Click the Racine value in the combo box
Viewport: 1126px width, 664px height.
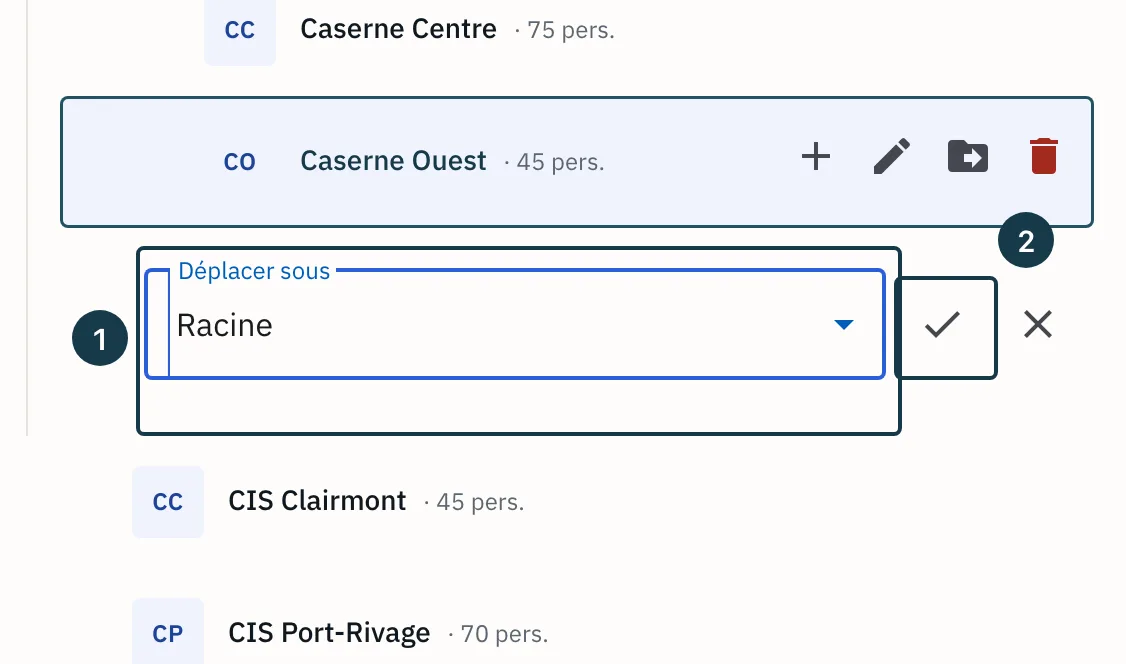tap(225, 326)
